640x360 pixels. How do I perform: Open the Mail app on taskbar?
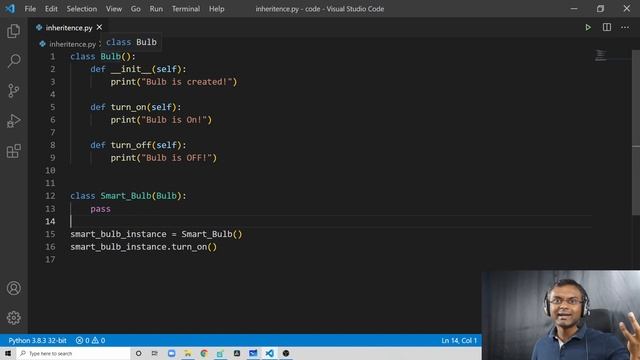coord(253,353)
